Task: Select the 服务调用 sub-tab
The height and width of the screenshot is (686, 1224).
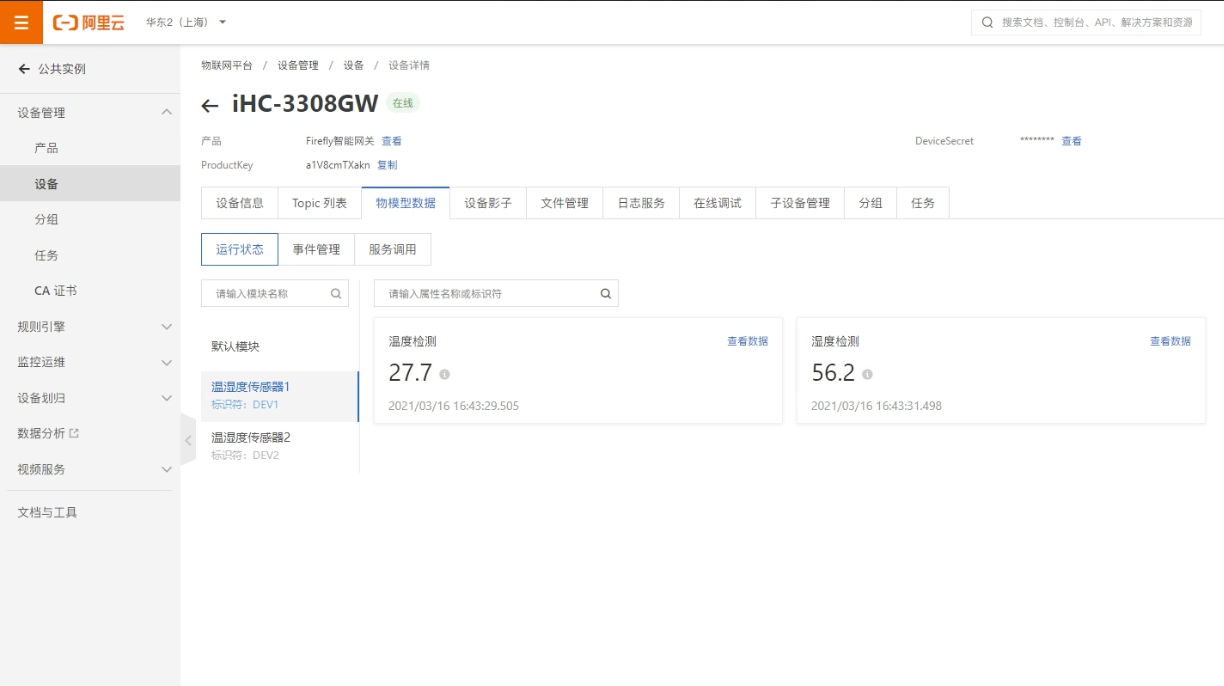Action: click(x=393, y=249)
